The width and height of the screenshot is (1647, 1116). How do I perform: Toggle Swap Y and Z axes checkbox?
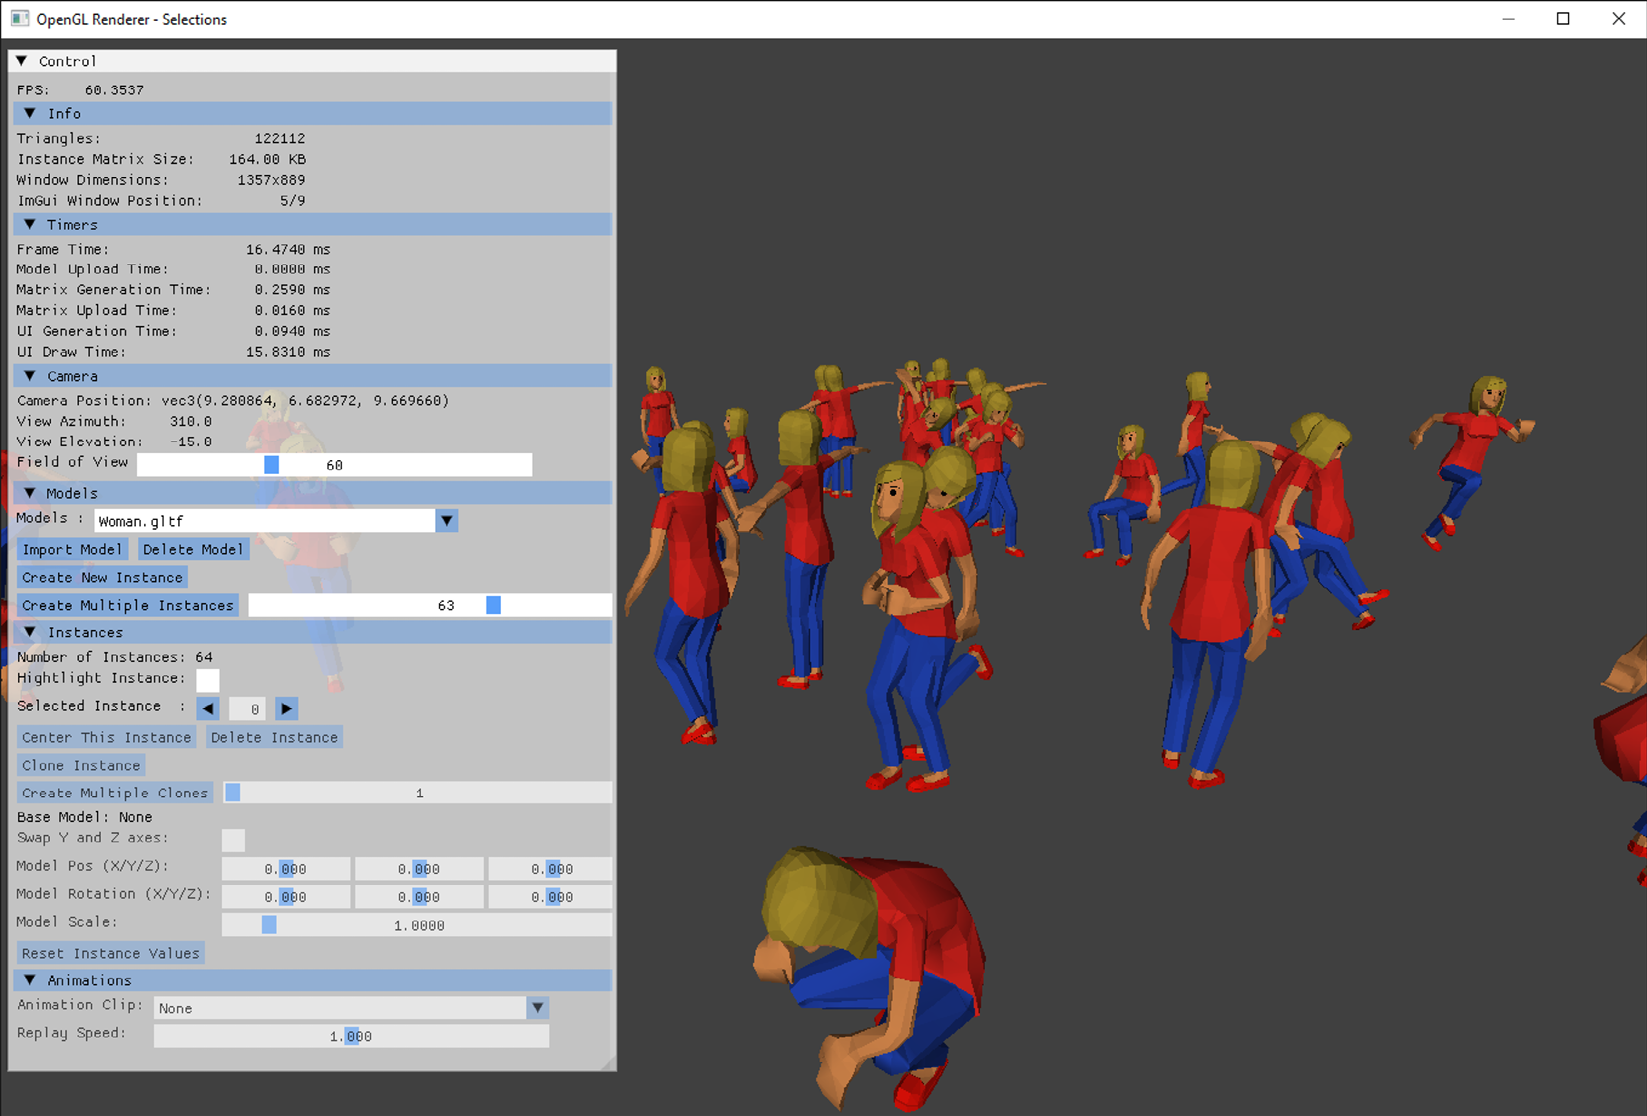pyautogui.click(x=233, y=840)
